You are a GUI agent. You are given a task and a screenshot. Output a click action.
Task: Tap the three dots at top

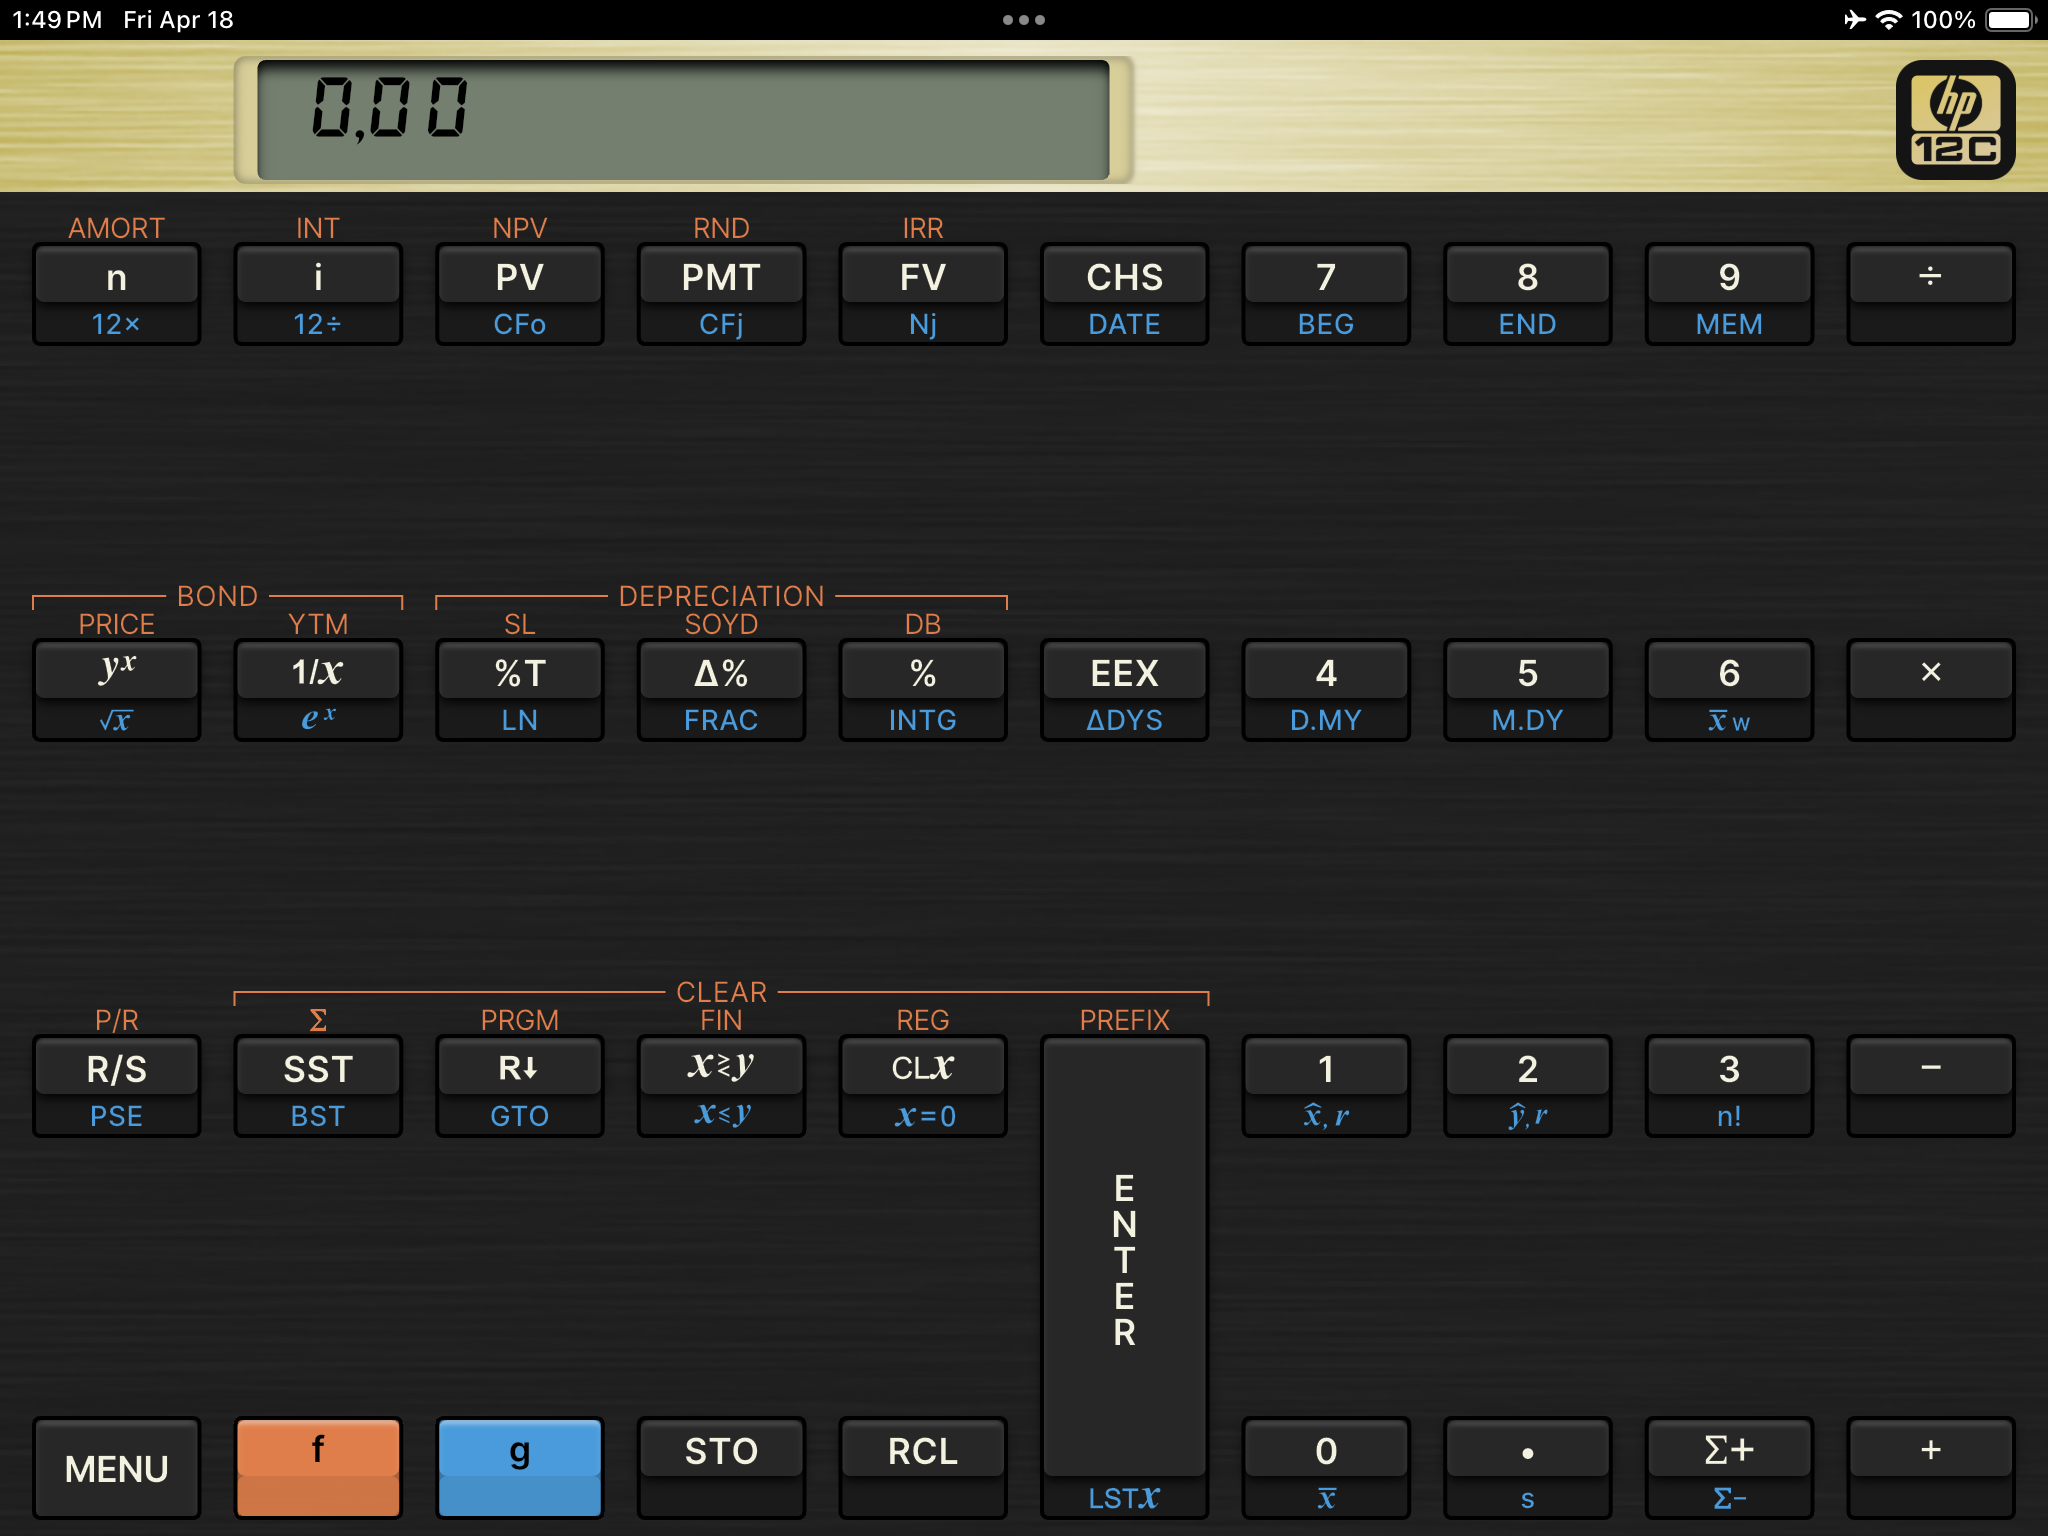1023,20
